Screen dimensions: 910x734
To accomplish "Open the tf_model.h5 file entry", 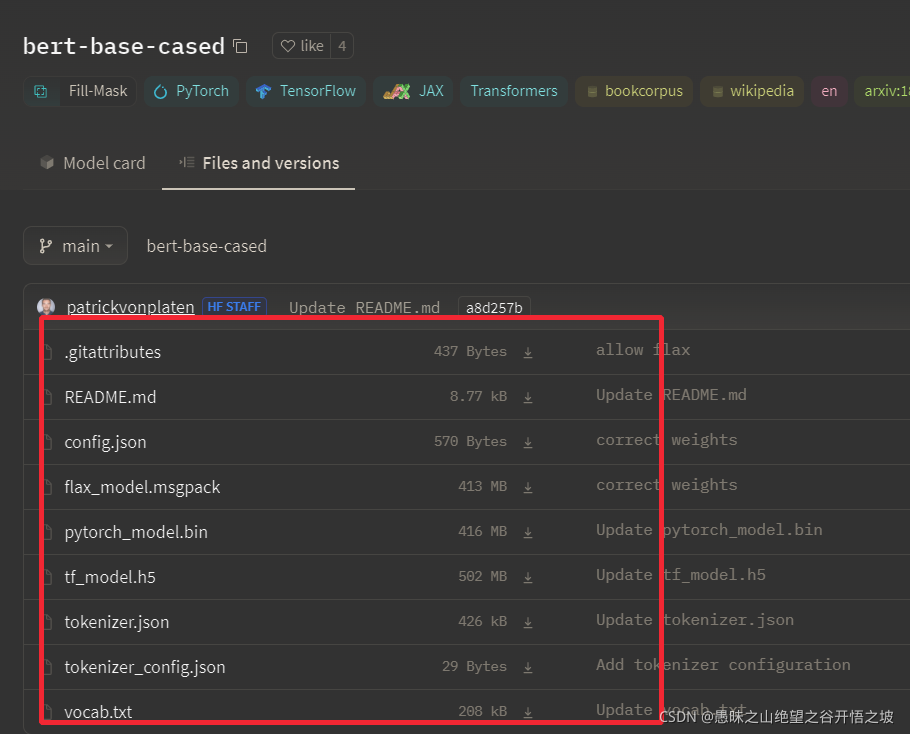I will coord(110,577).
